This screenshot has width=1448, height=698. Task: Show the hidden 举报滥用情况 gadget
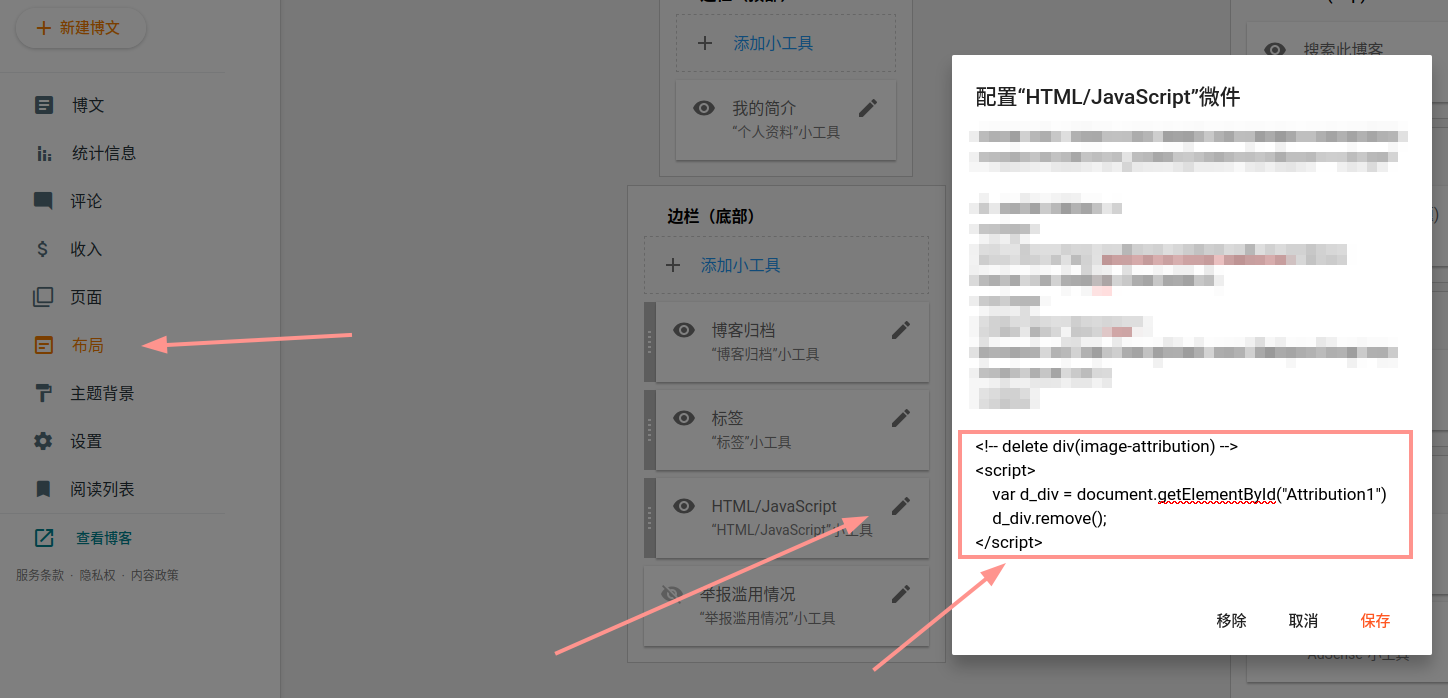[x=672, y=594]
